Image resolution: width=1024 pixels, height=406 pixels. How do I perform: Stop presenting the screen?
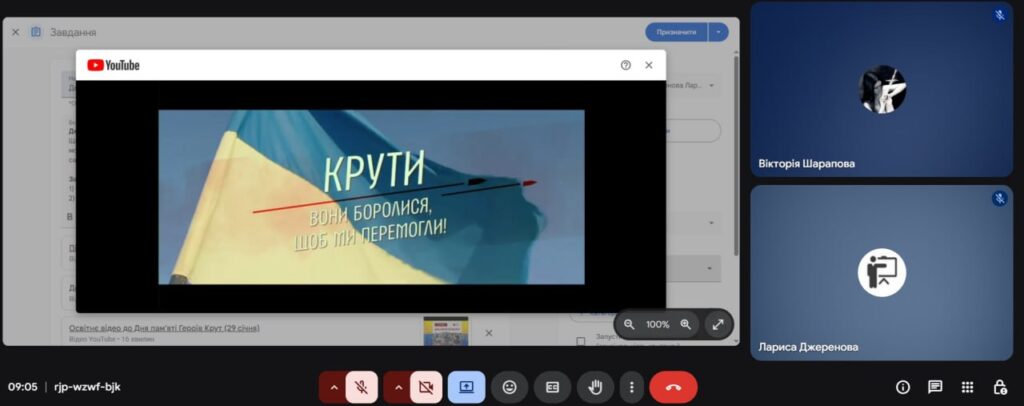[x=467, y=387]
